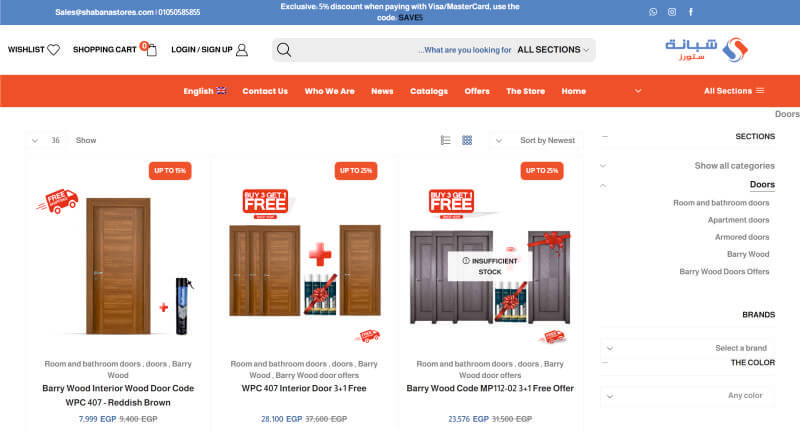Go to Contact Us page
800x430 pixels.
[x=265, y=91]
